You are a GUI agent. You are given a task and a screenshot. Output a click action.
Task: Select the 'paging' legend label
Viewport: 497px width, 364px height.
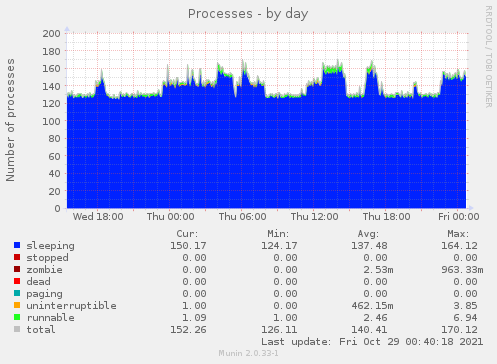[x=44, y=294]
